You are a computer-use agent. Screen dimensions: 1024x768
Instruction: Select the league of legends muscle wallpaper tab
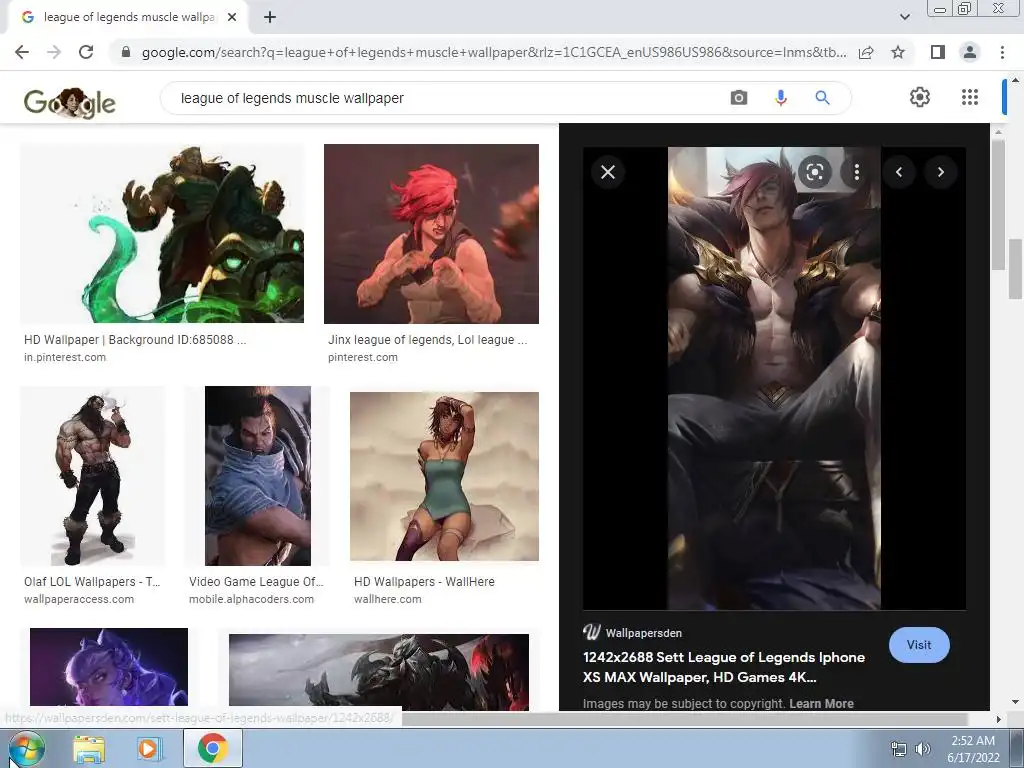(x=127, y=18)
